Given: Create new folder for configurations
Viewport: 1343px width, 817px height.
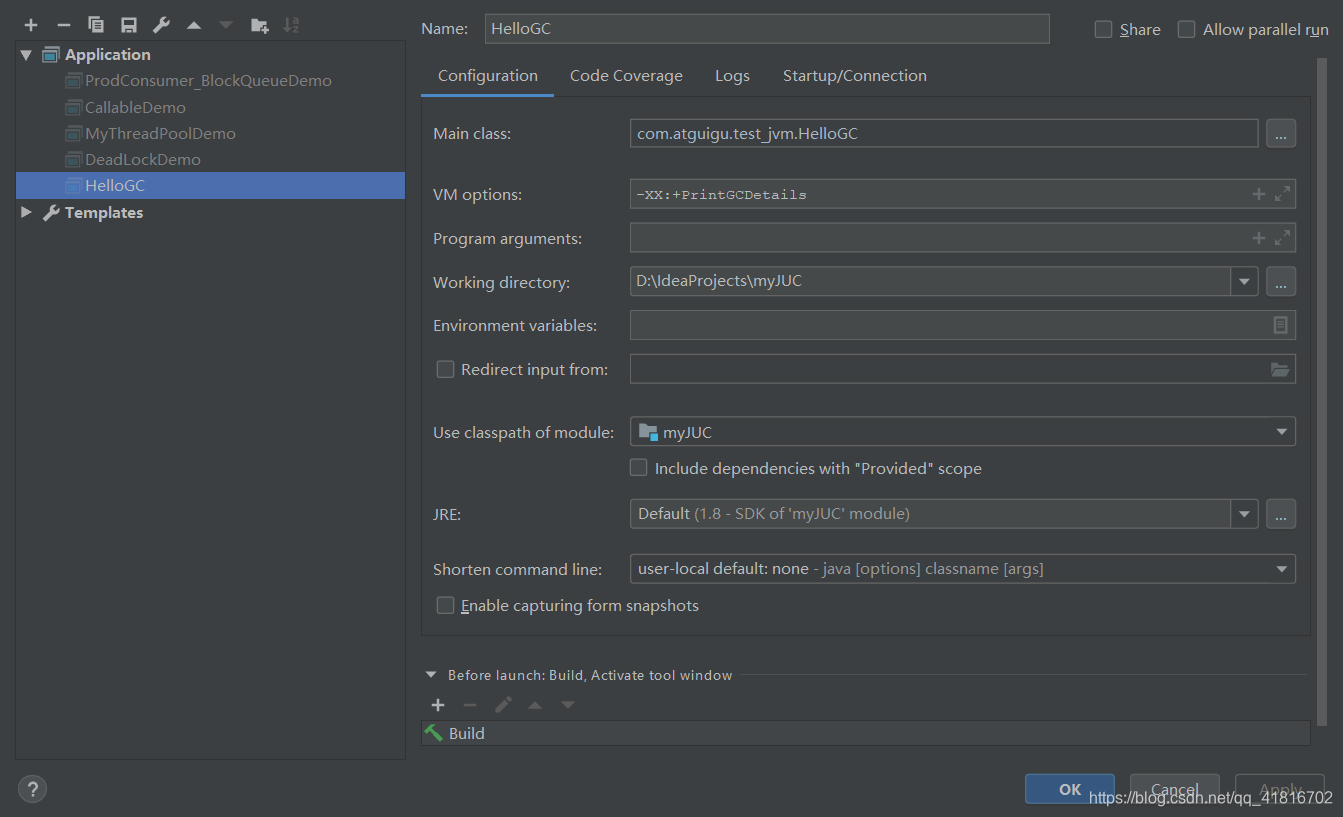Looking at the screenshot, I should point(259,25).
